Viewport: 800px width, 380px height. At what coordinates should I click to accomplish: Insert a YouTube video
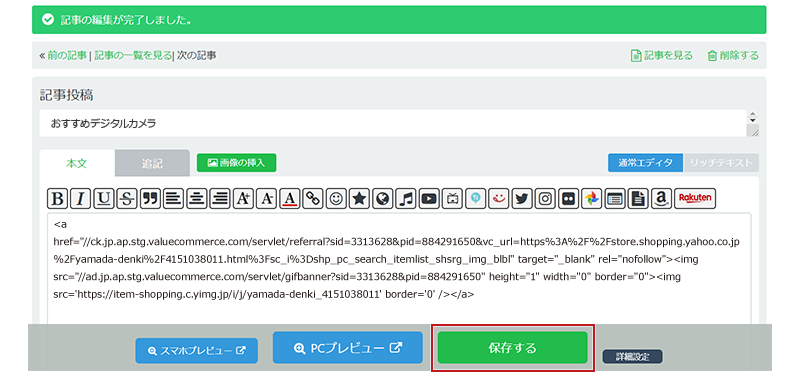[x=429, y=199]
